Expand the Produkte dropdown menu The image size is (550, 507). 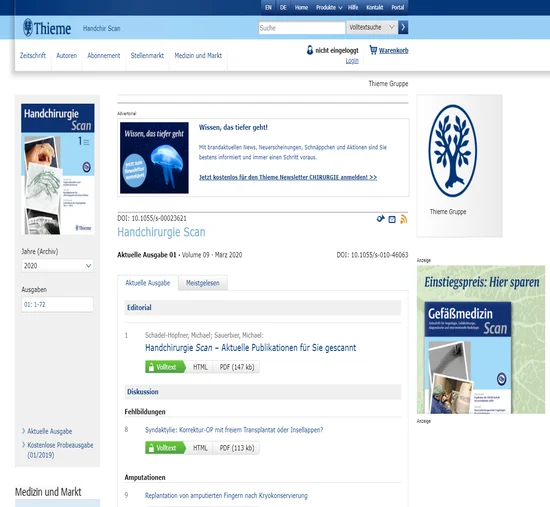pyautogui.click(x=329, y=7)
